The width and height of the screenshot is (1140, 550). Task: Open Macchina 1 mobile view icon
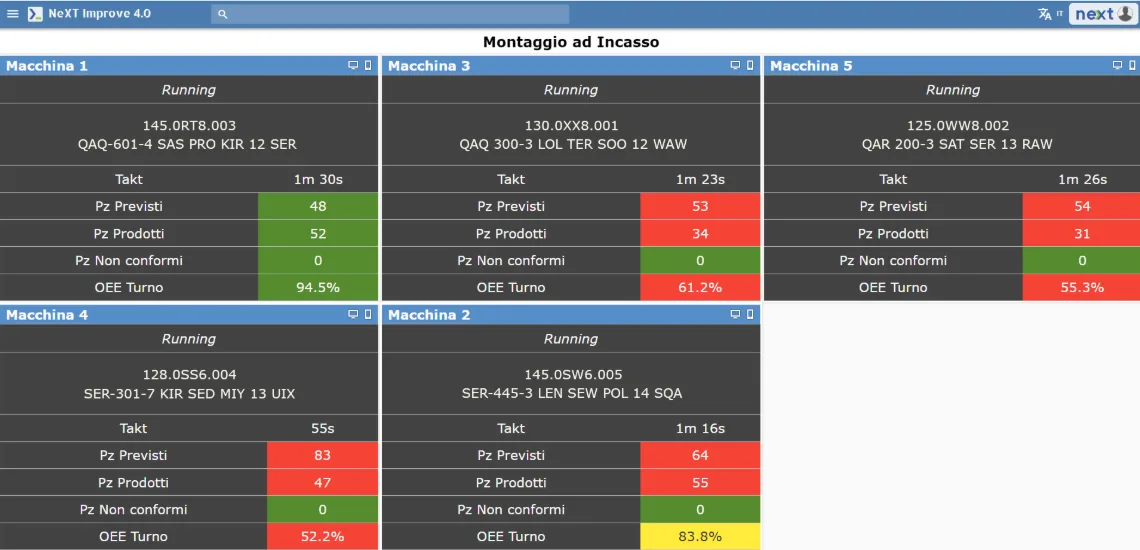[x=368, y=66]
